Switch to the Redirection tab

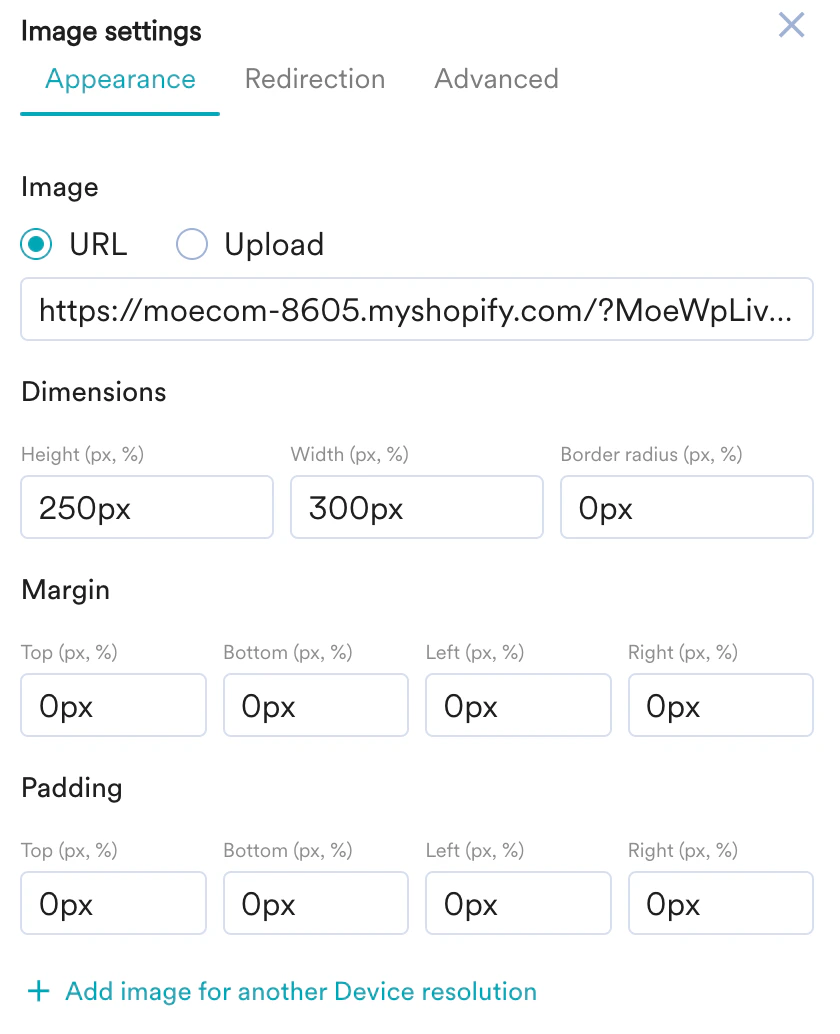coord(314,79)
